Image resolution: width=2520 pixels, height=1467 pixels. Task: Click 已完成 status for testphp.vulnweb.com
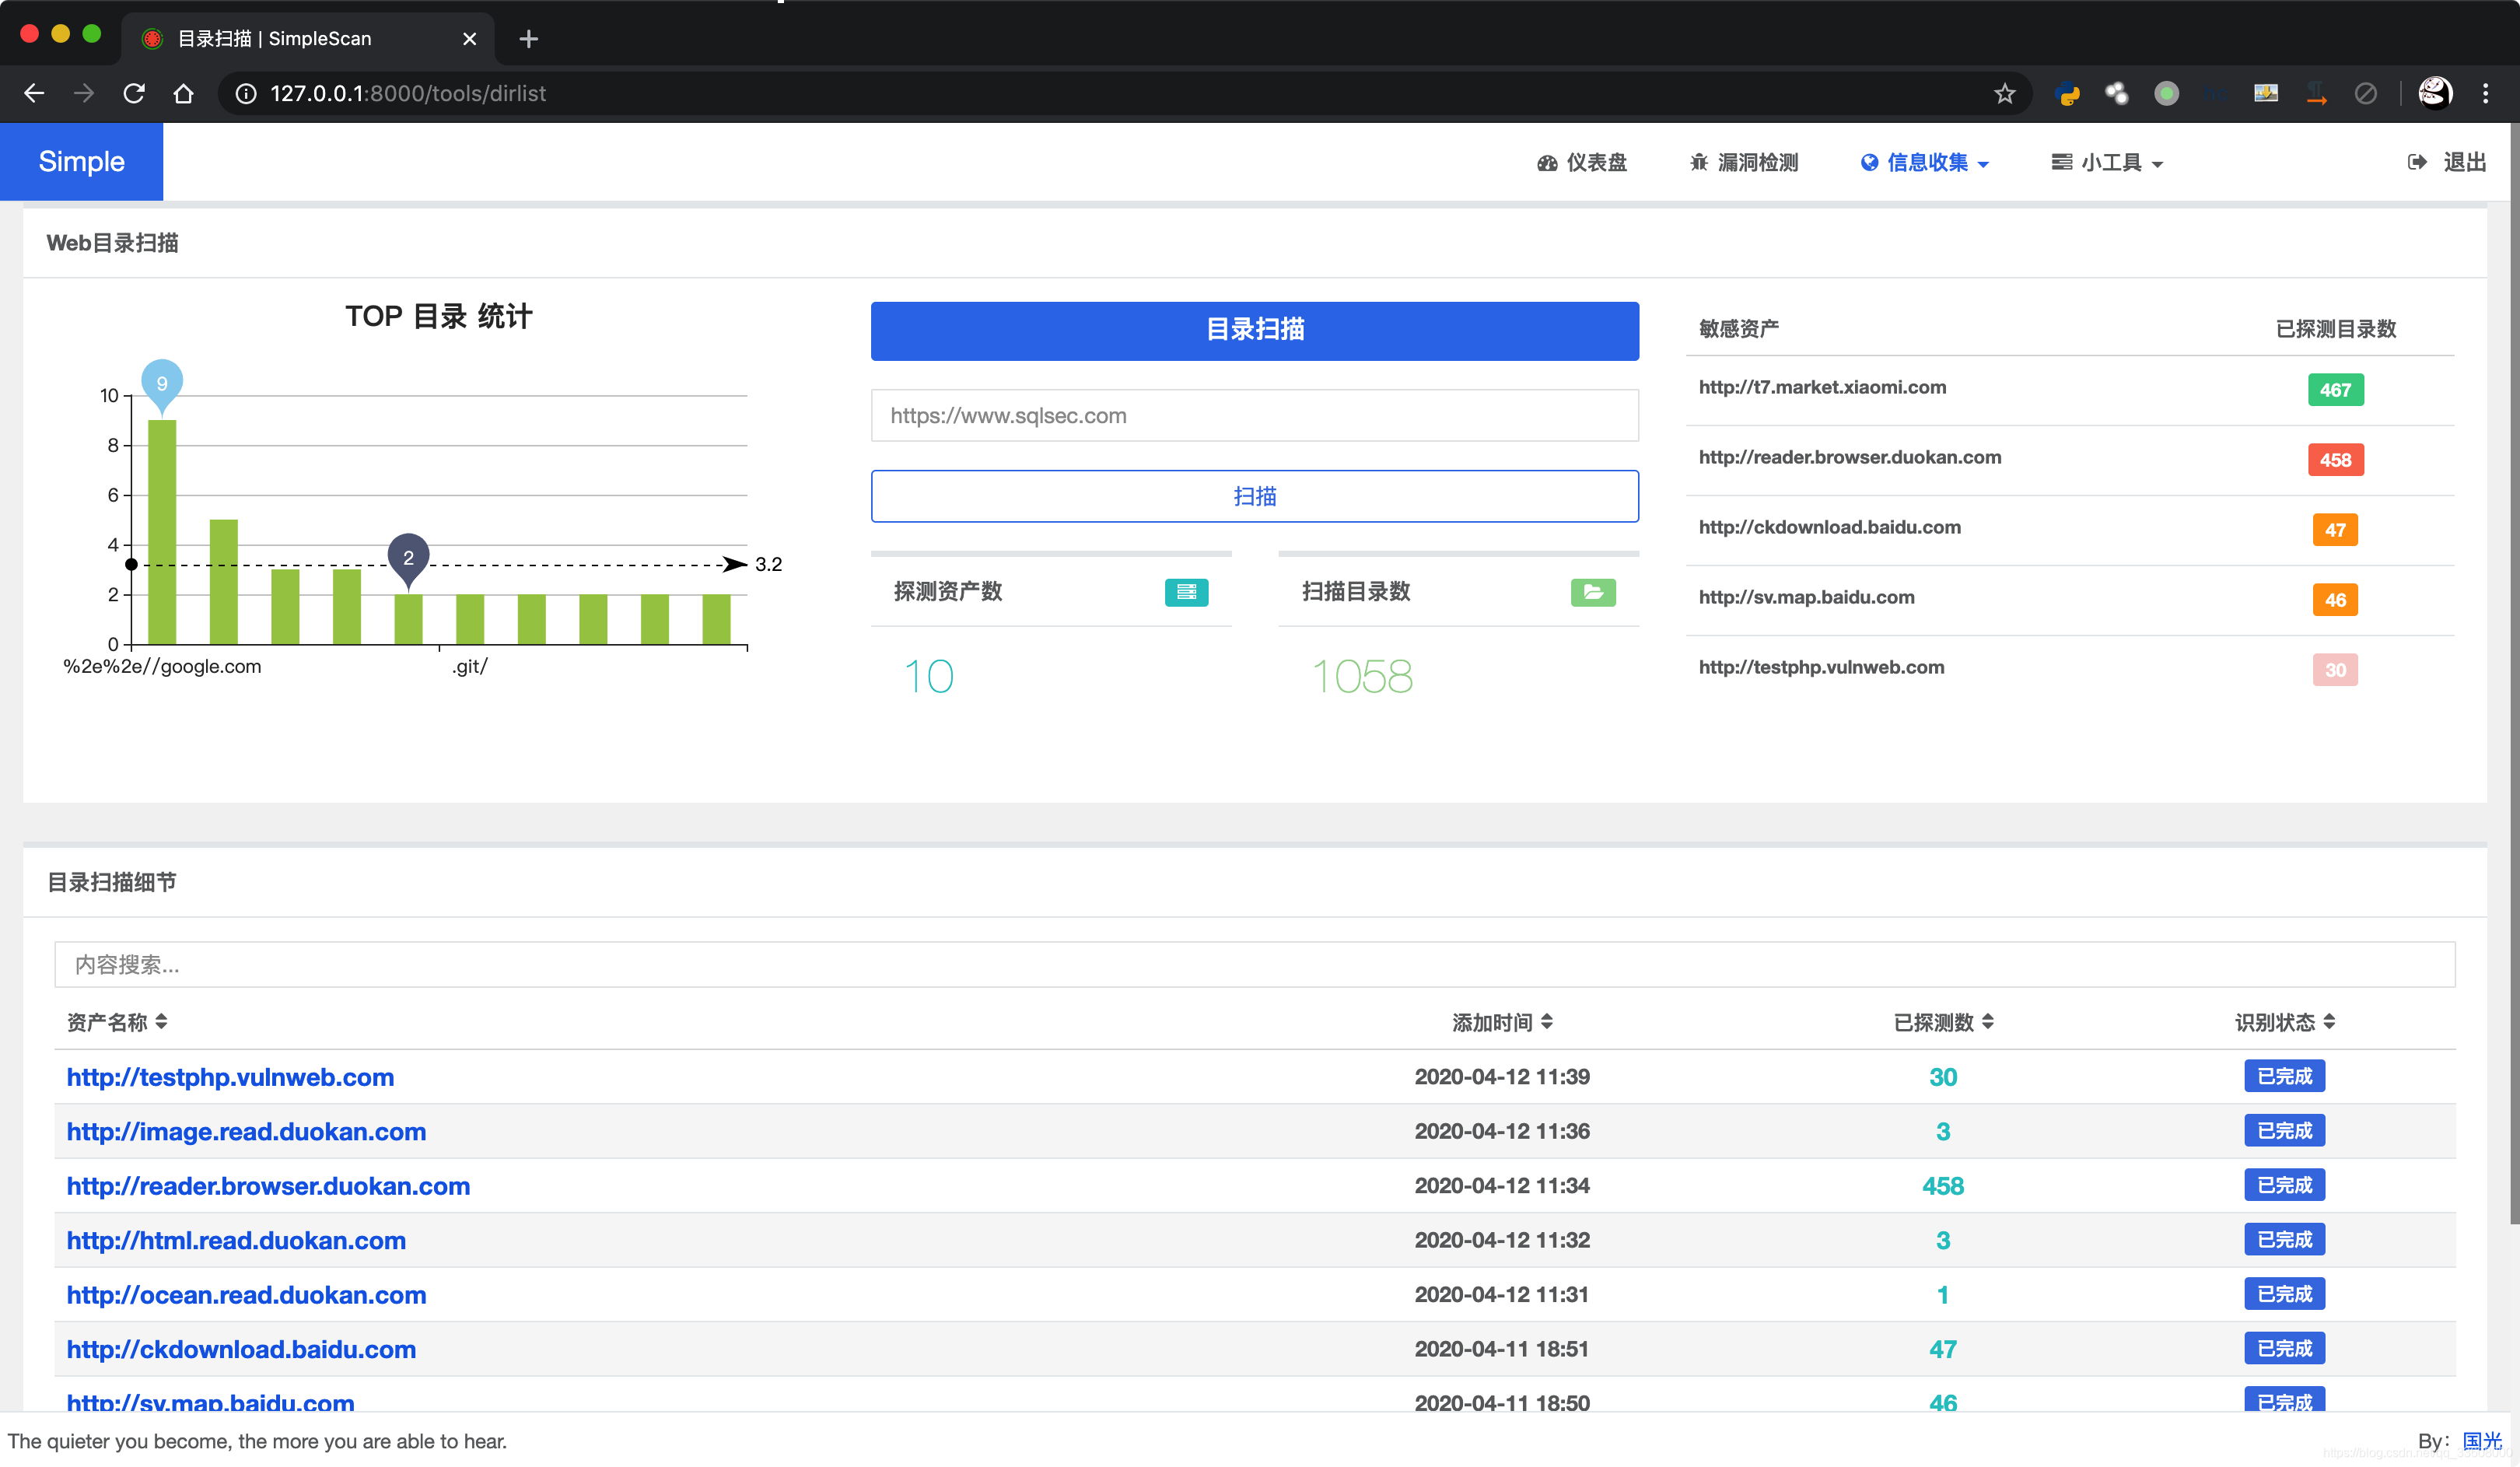pyautogui.click(x=2284, y=1076)
